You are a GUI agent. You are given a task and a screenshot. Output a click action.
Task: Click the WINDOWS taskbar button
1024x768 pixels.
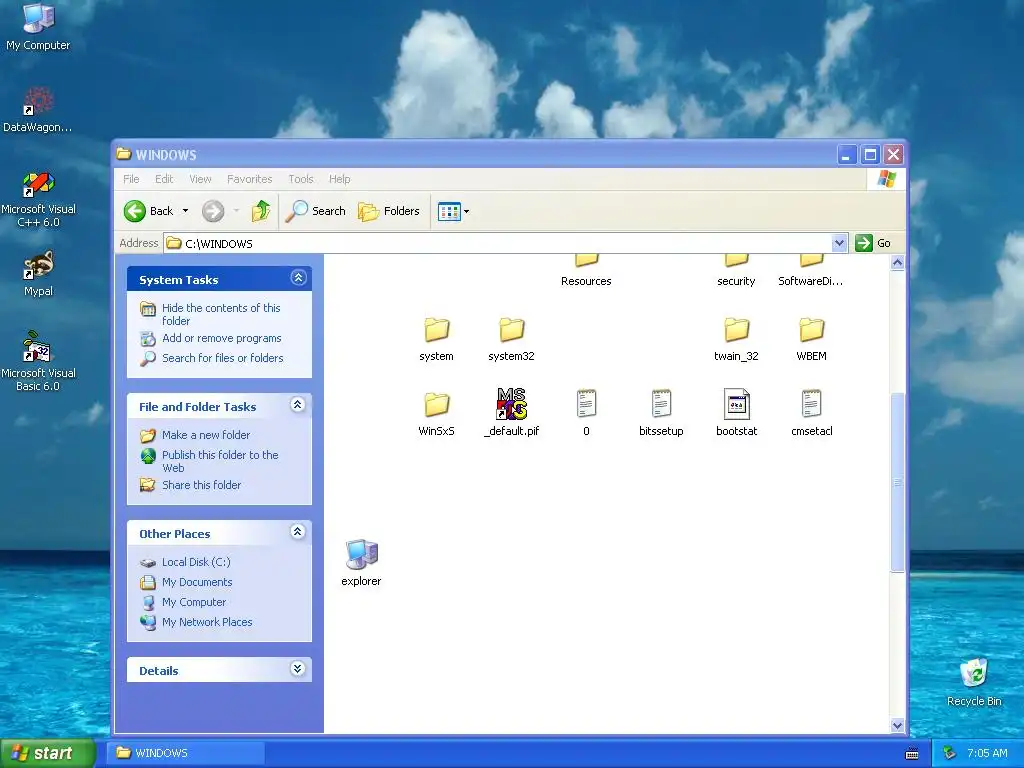click(x=186, y=753)
